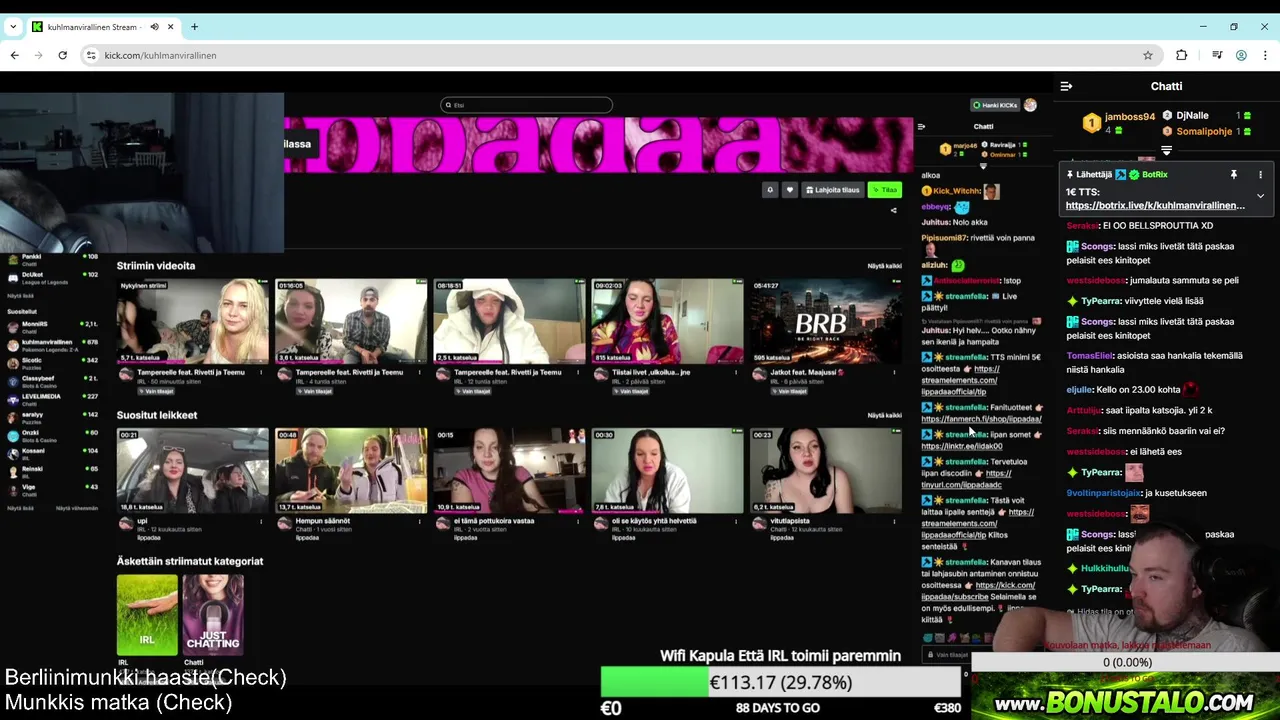Open the Just Chatting category tile
Screen dimensions: 1280x720
(x=212, y=615)
